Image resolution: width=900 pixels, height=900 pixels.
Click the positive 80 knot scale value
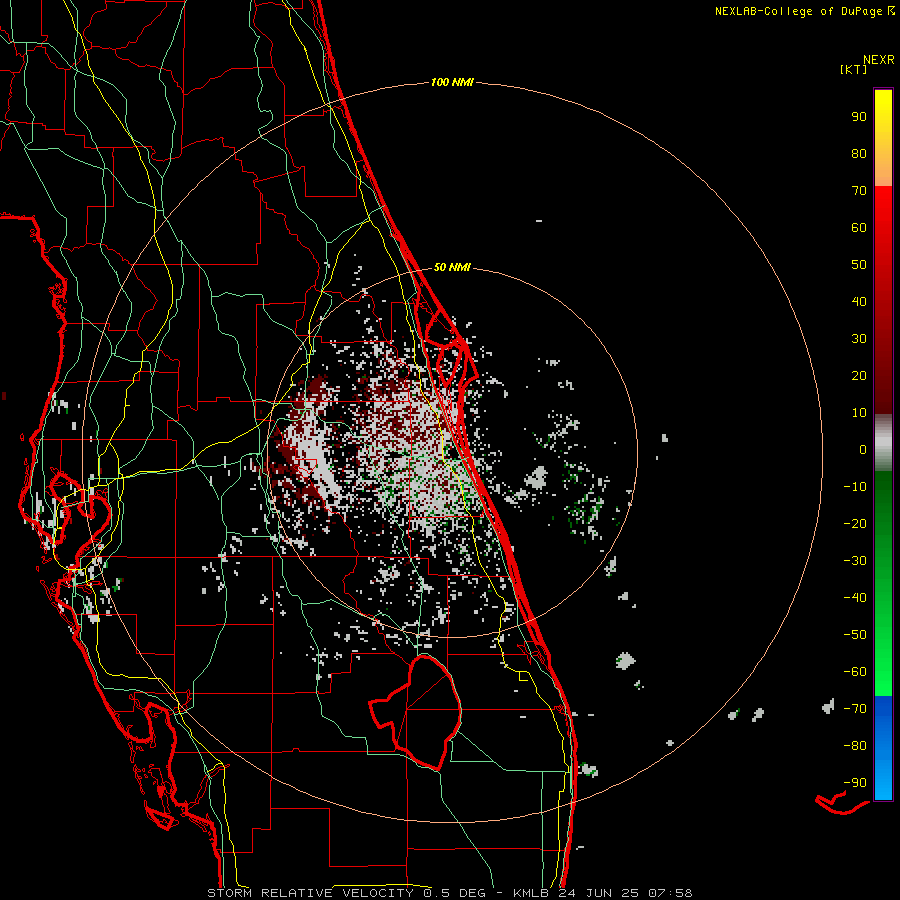point(859,153)
